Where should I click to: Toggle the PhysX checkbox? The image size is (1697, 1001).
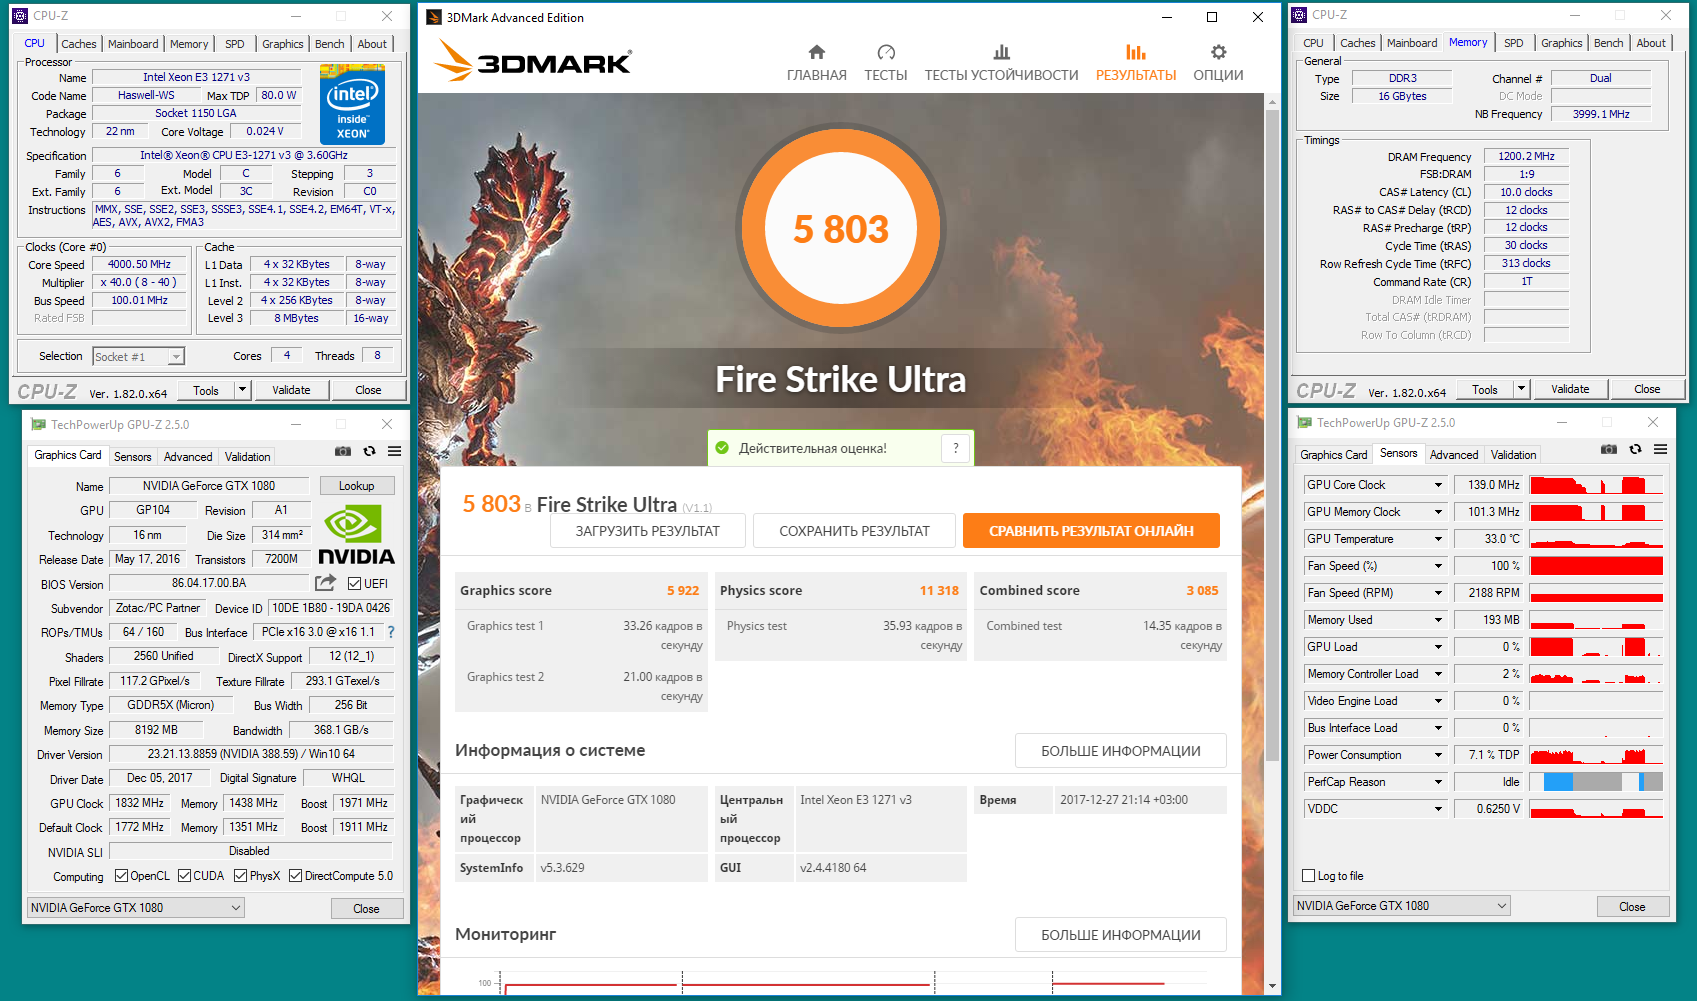click(x=240, y=876)
